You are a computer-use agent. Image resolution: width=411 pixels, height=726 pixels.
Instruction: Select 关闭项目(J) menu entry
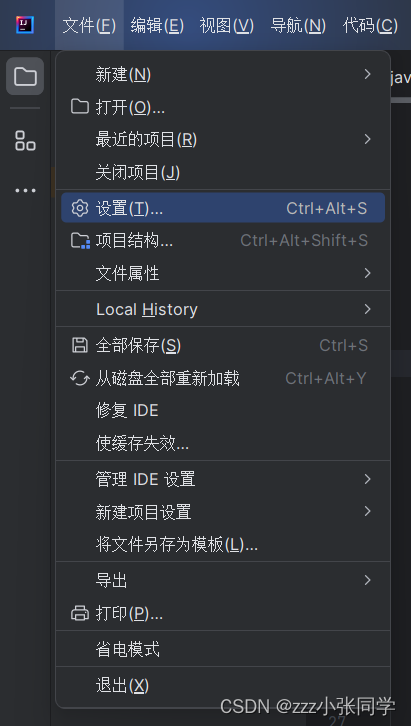click(x=223, y=173)
